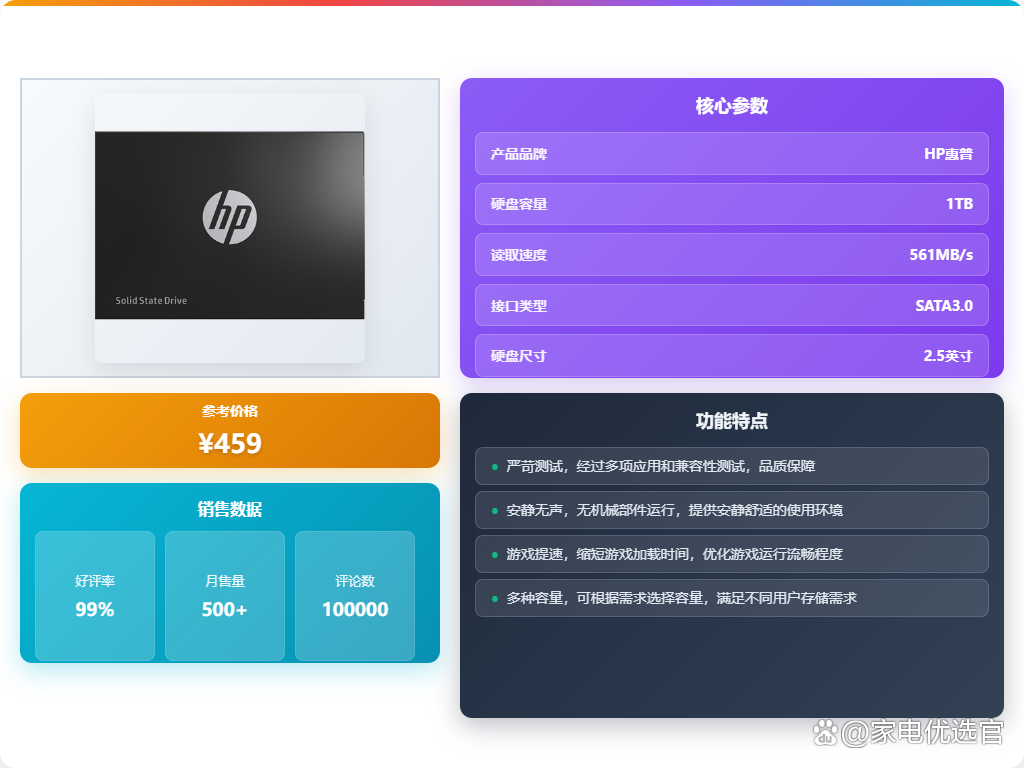Select the 读取速度 label
The height and width of the screenshot is (768, 1024).
coord(519,255)
